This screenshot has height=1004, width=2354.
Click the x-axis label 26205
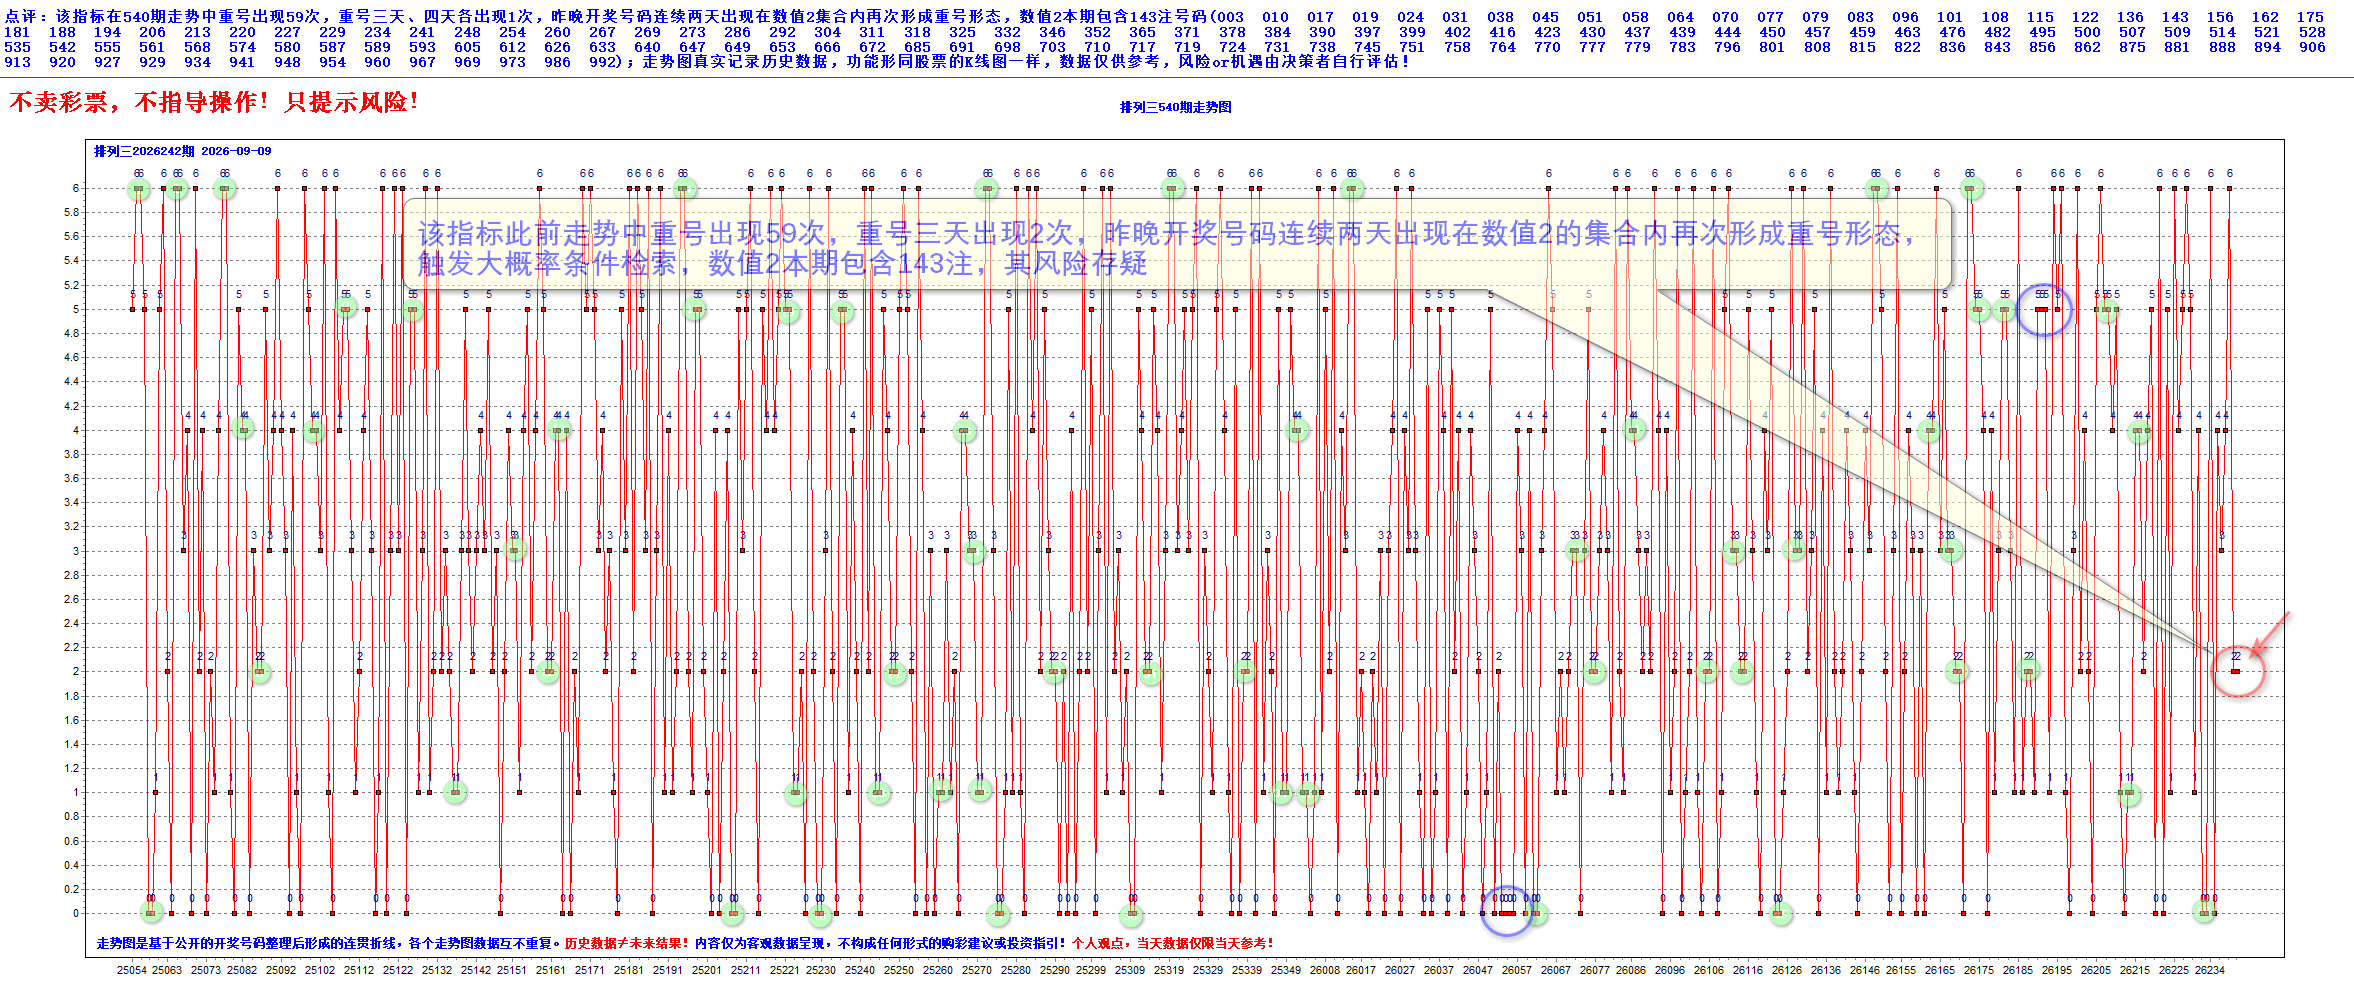2095,970
